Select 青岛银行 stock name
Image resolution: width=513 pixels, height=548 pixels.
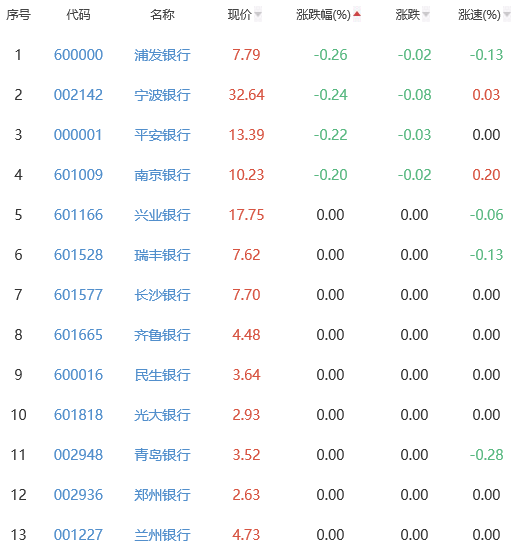[x=162, y=455]
